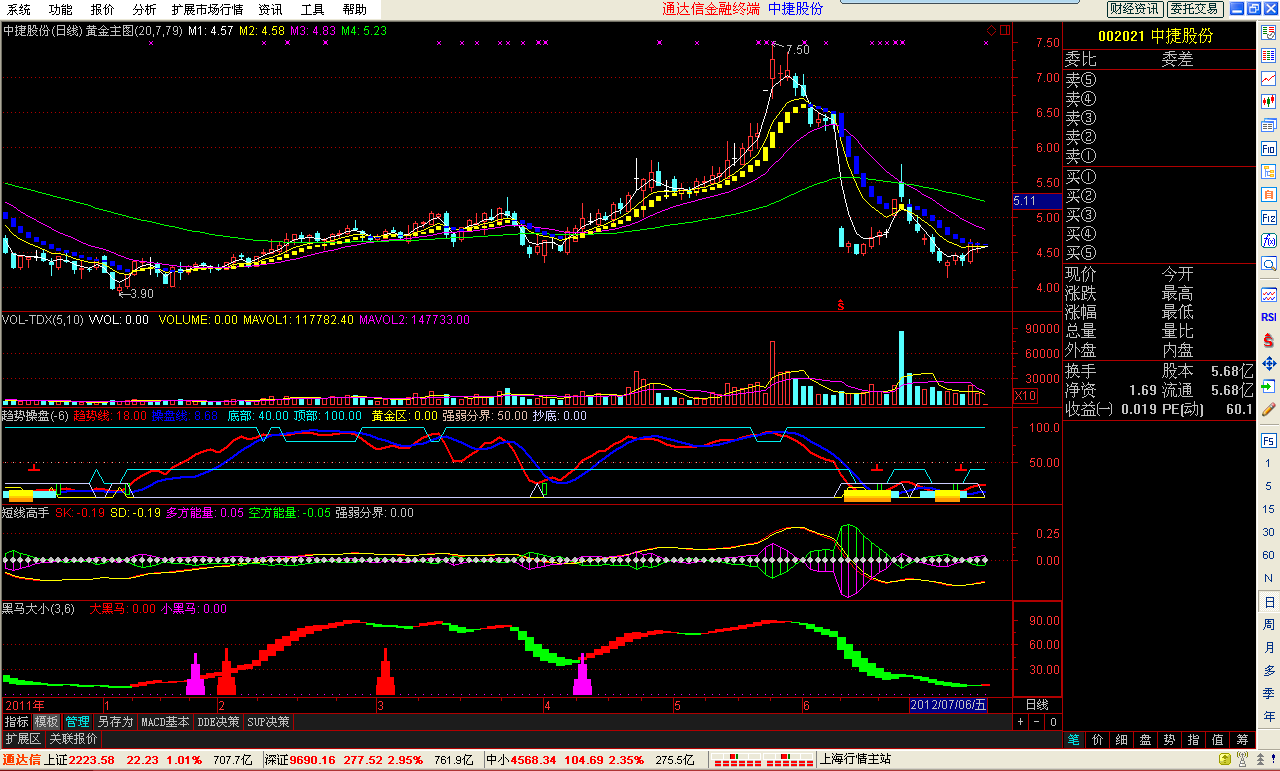Switch to weekly period 周
The width and height of the screenshot is (1280, 771).
1269,625
